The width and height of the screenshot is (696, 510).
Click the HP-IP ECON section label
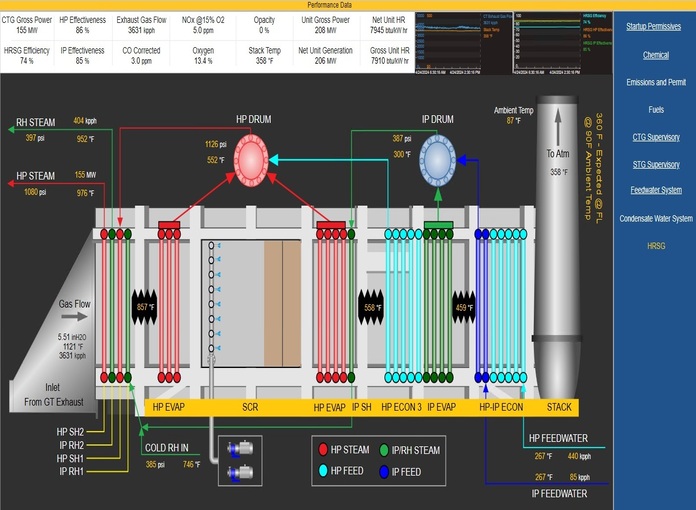coord(501,407)
